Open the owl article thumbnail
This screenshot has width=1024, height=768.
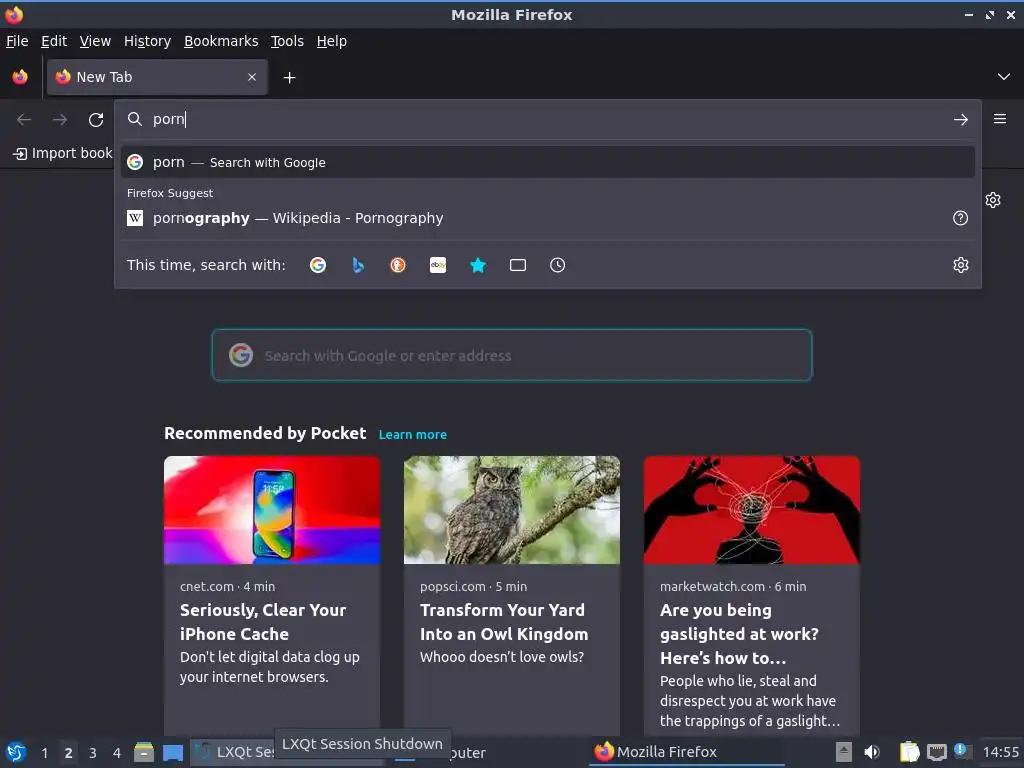pyautogui.click(x=512, y=510)
